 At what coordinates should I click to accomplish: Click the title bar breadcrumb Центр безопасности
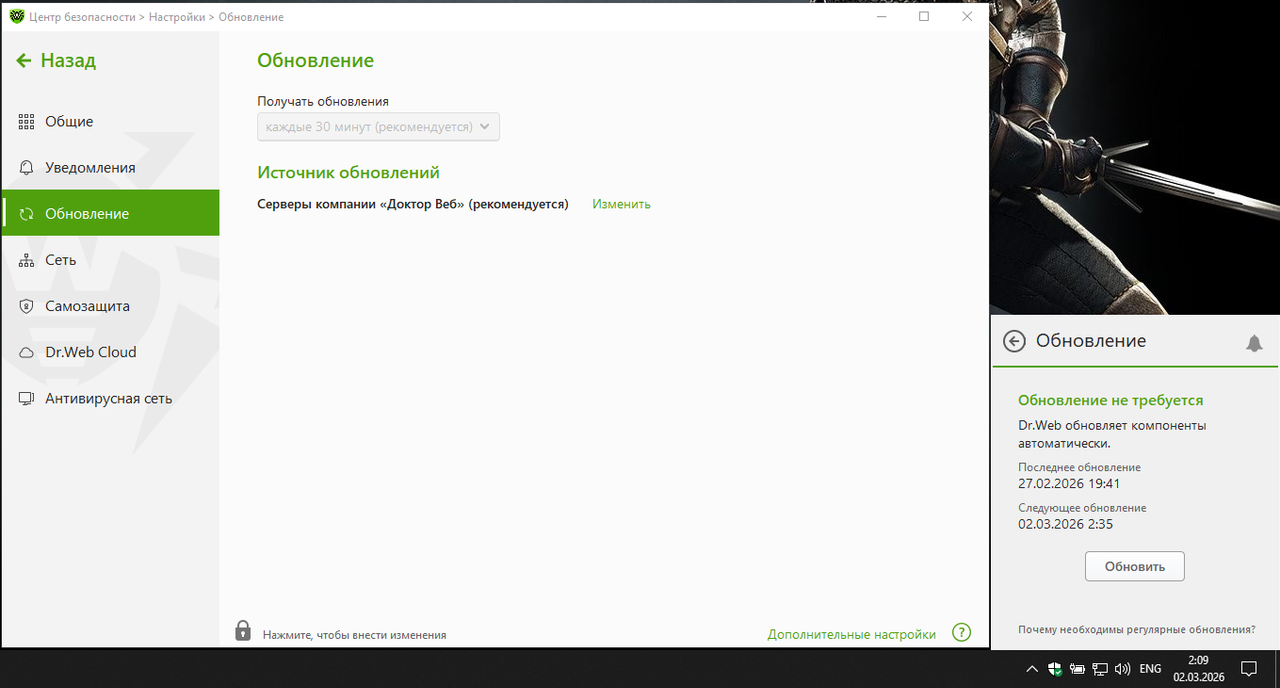pyautogui.click(x=82, y=17)
